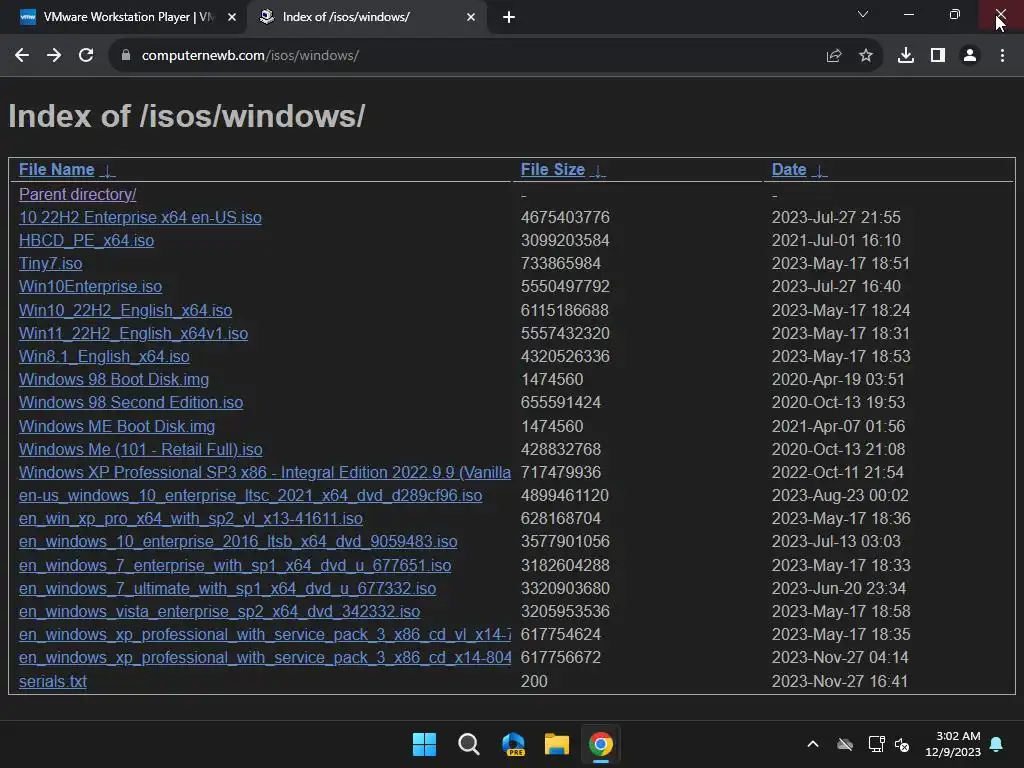
Task: Show hidden system tray icons
Action: click(x=813, y=744)
